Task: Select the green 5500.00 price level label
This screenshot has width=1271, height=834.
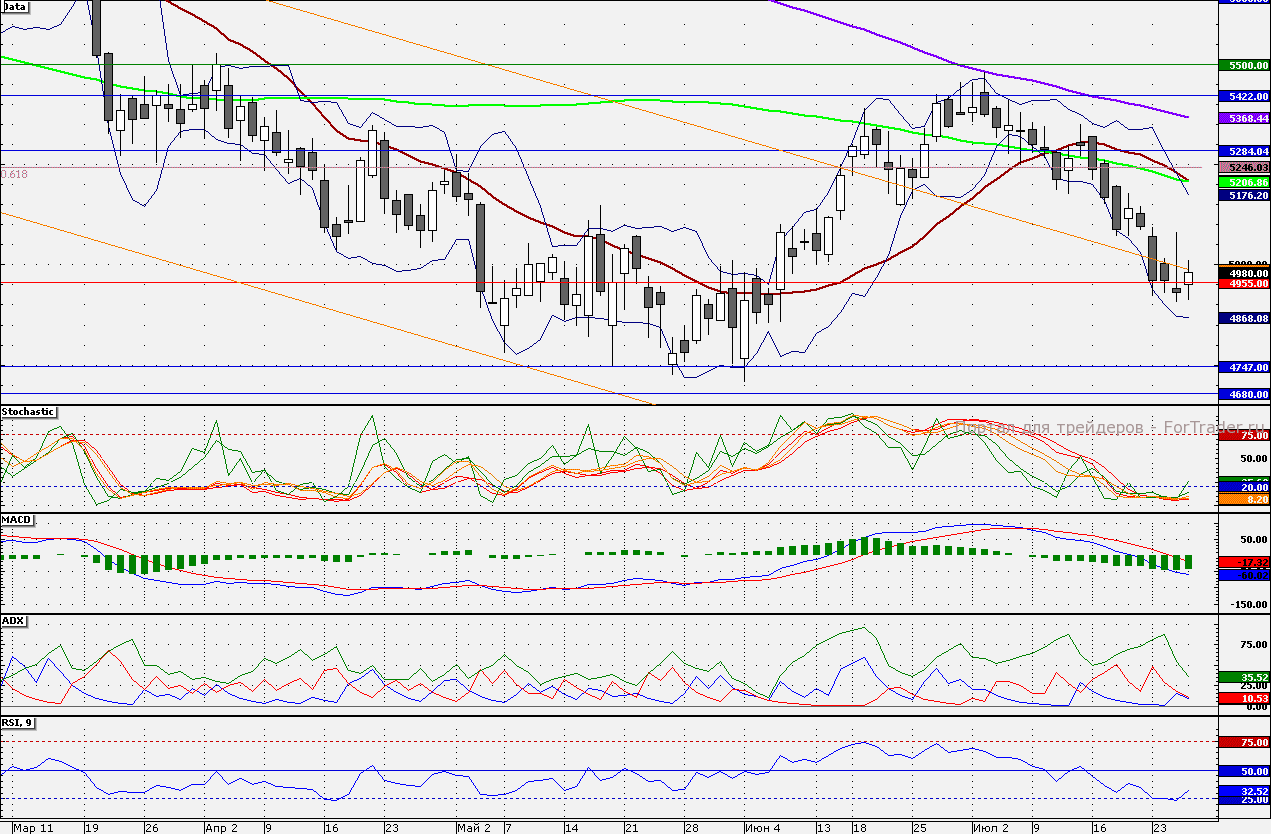Action: coord(1244,65)
